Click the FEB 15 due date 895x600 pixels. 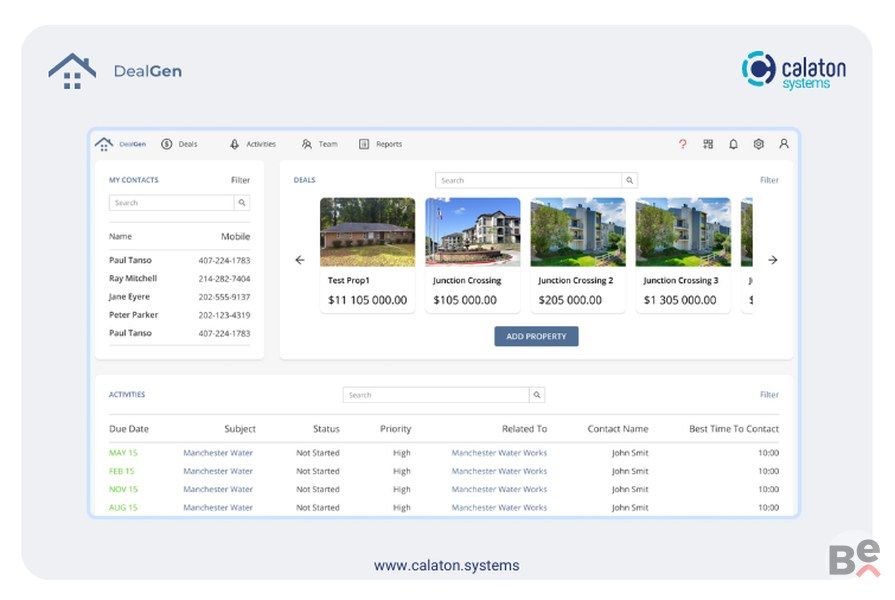point(122,471)
